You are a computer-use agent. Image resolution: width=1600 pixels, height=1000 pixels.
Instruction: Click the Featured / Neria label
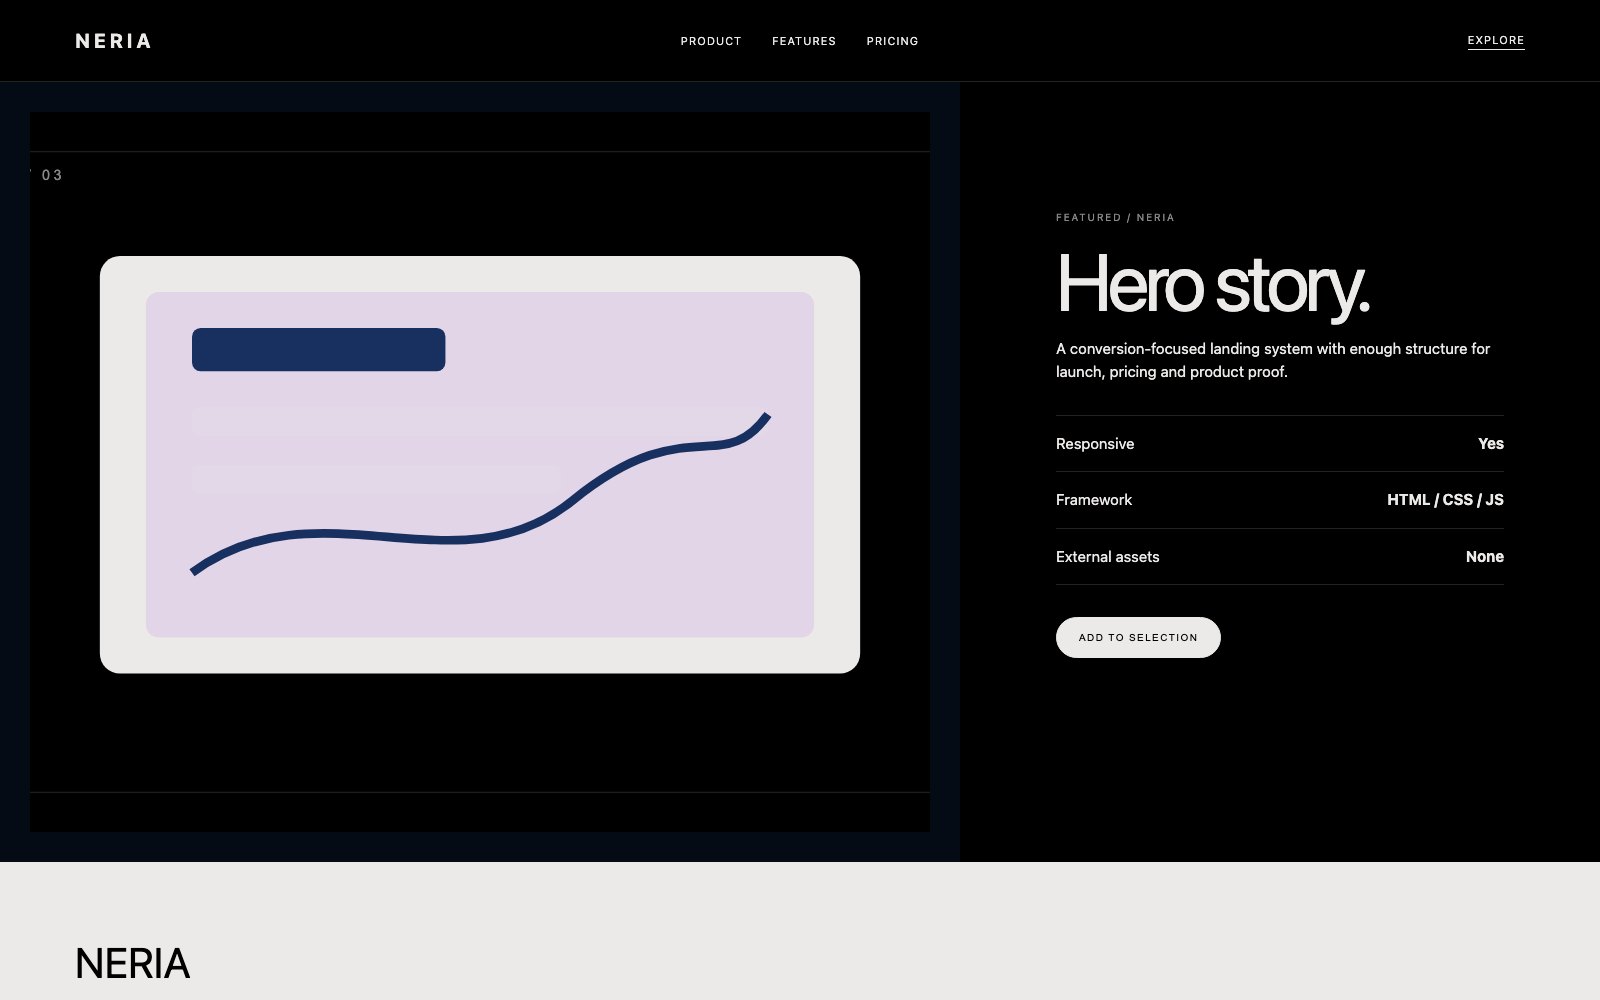[x=1115, y=217]
